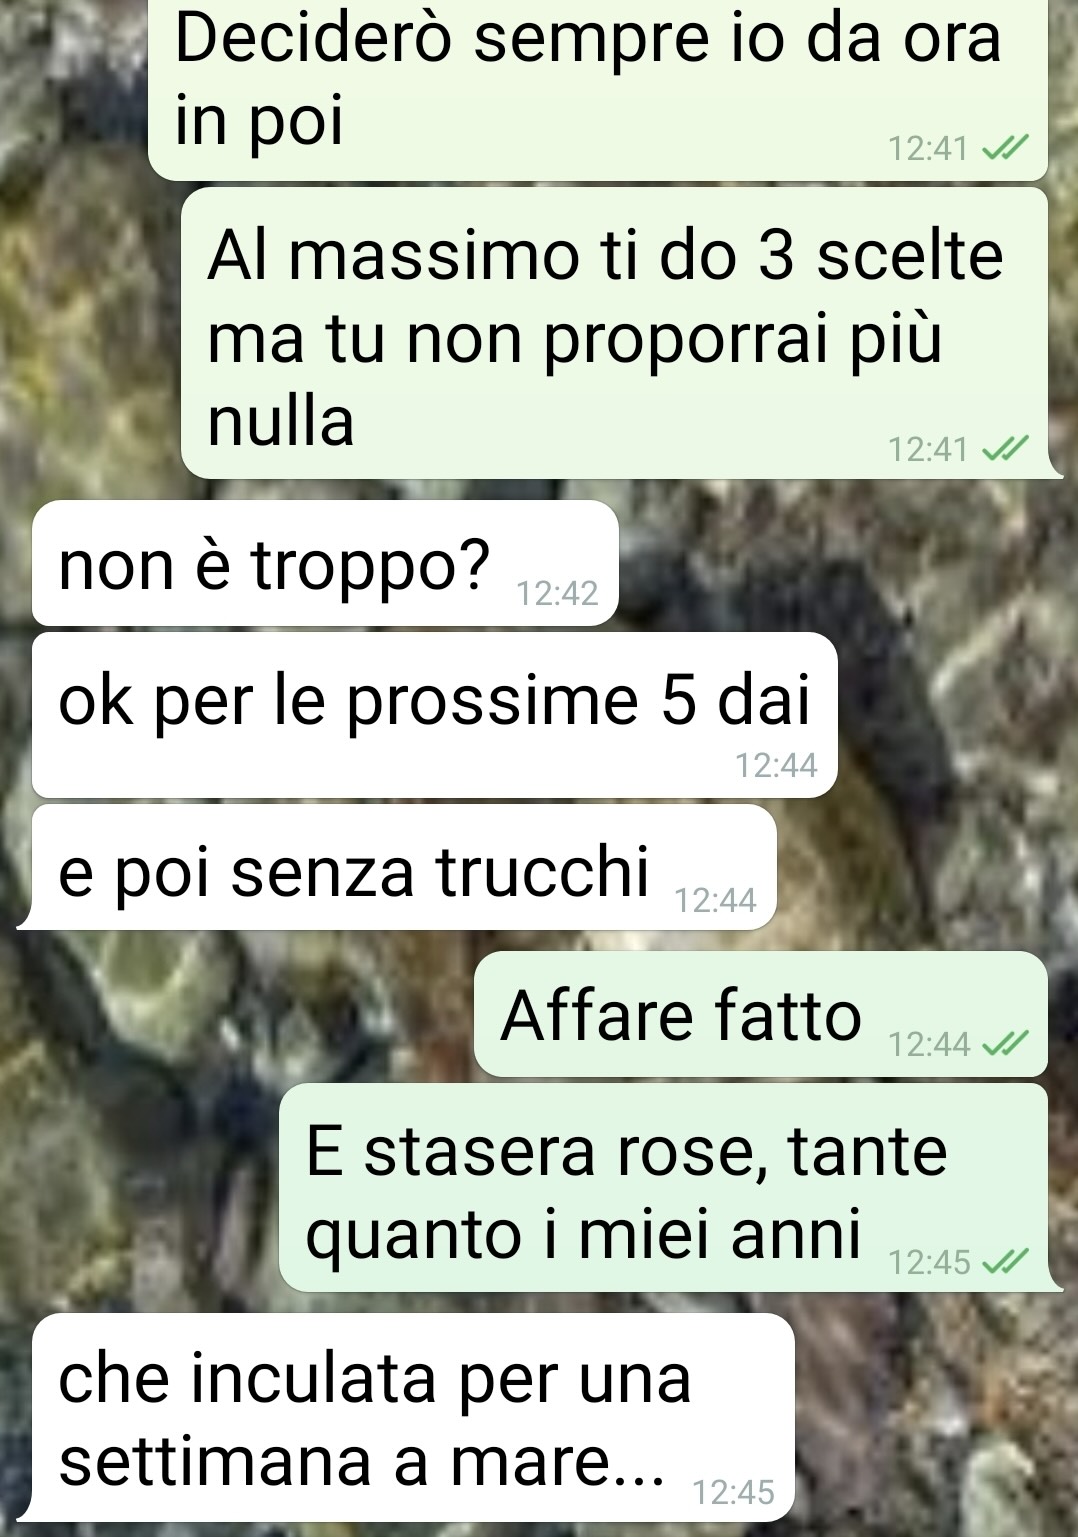Select the 'non è troppo?' message
This screenshot has height=1537, width=1078.
click(326, 563)
